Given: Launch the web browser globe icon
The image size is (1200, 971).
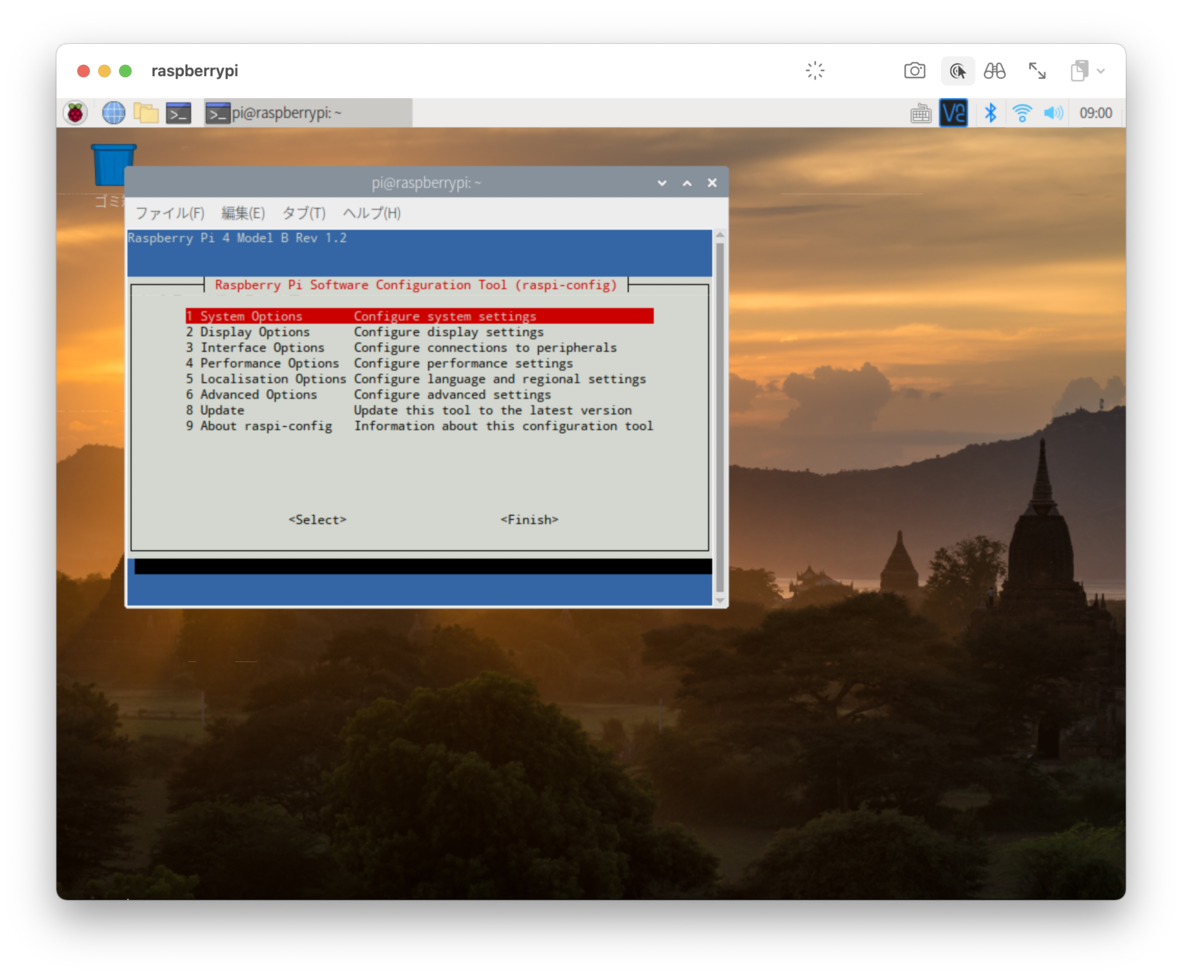Looking at the screenshot, I should 114,113.
